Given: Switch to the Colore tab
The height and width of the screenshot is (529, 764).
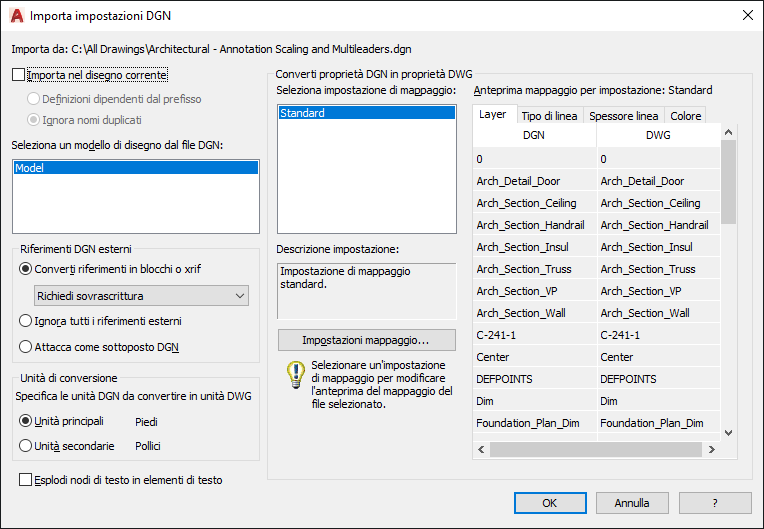Looking at the screenshot, I should point(685,116).
